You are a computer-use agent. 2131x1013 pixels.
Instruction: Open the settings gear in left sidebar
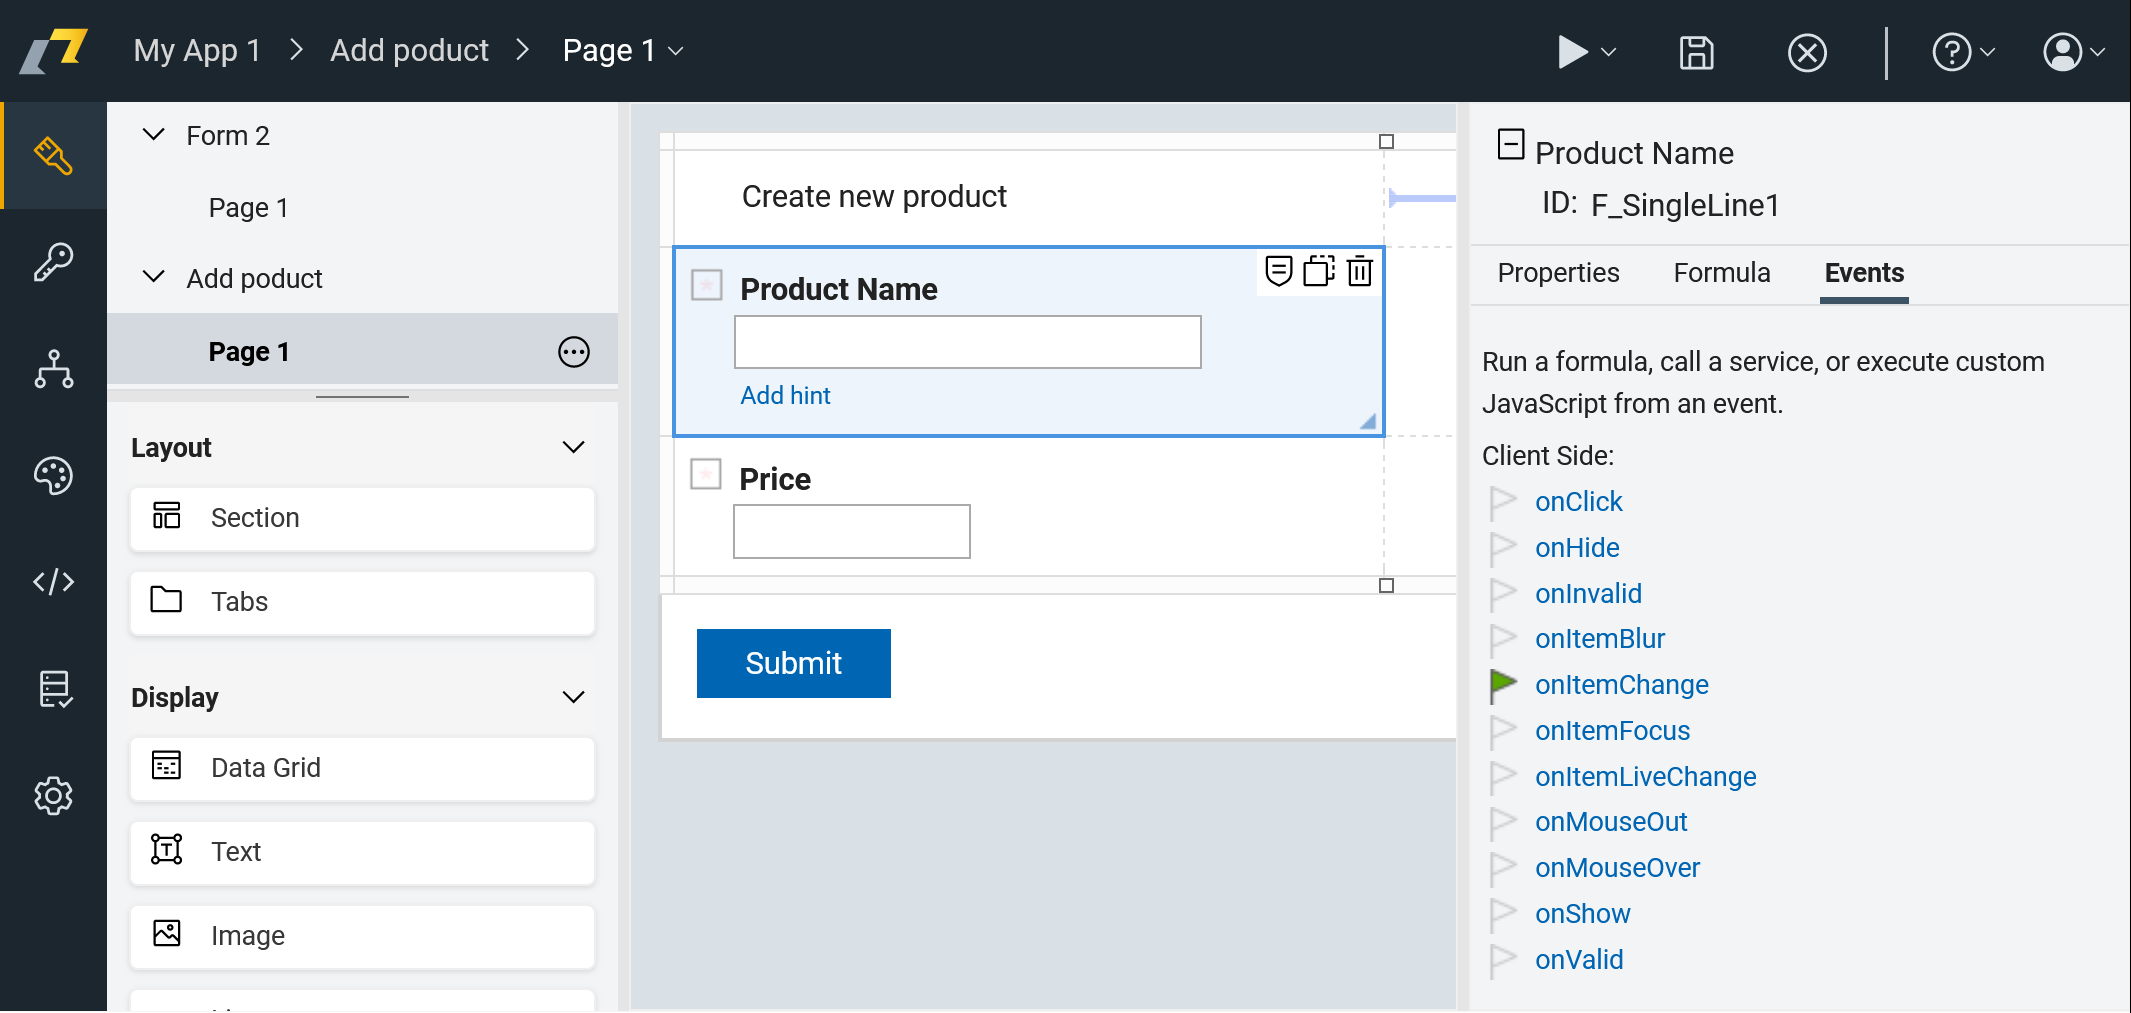point(53,796)
